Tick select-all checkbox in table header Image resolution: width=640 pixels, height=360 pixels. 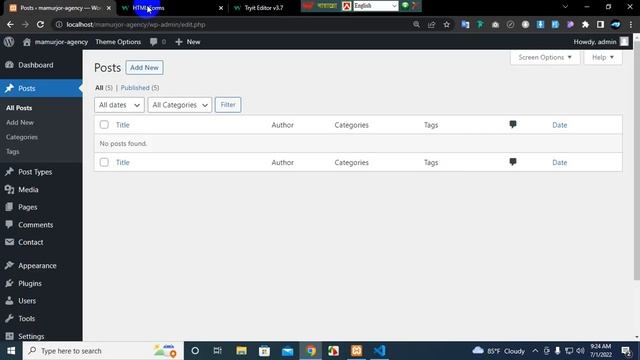[104, 124]
